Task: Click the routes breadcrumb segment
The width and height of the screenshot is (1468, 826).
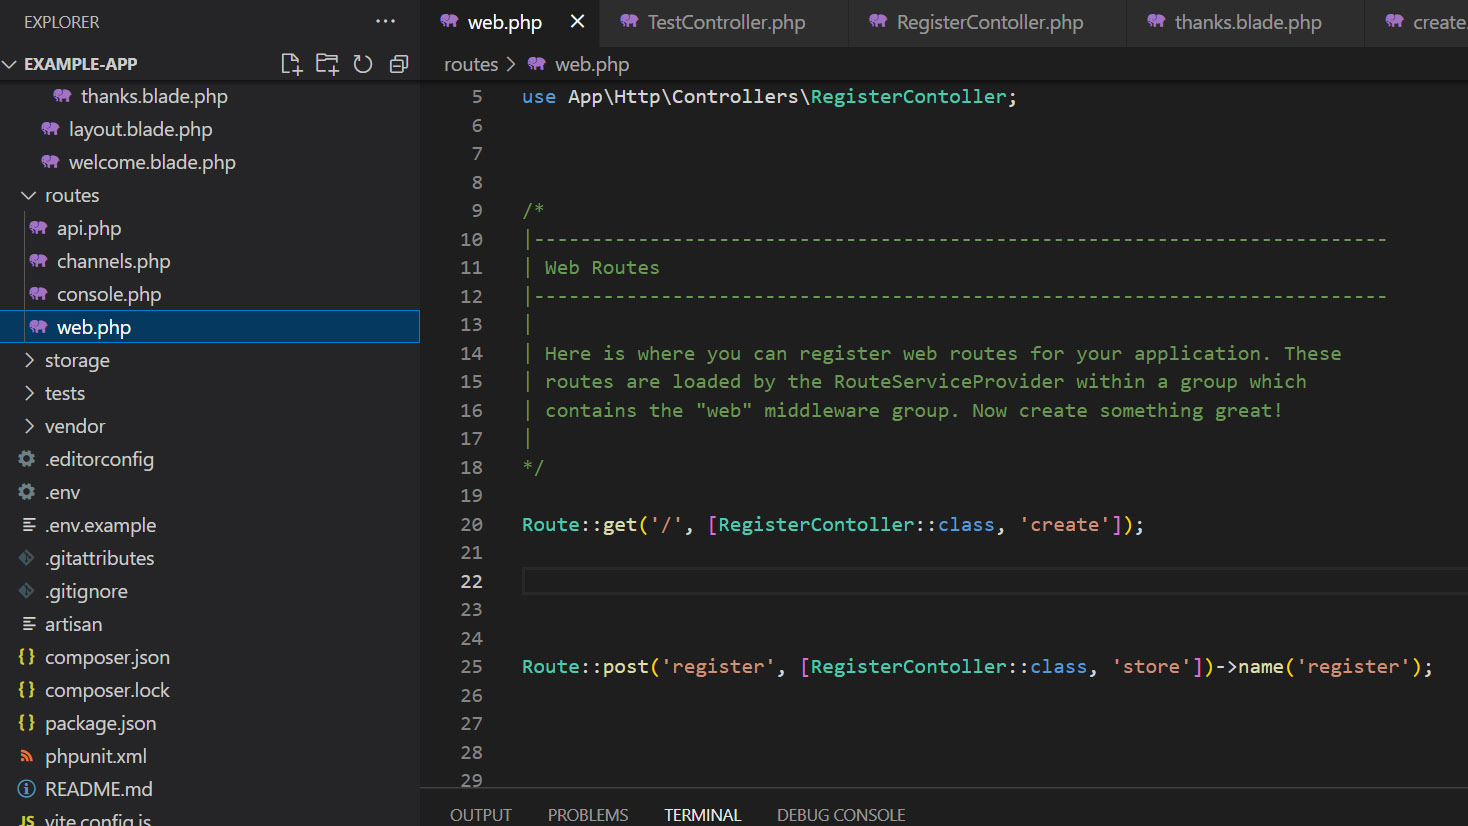Action: click(x=471, y=64)
